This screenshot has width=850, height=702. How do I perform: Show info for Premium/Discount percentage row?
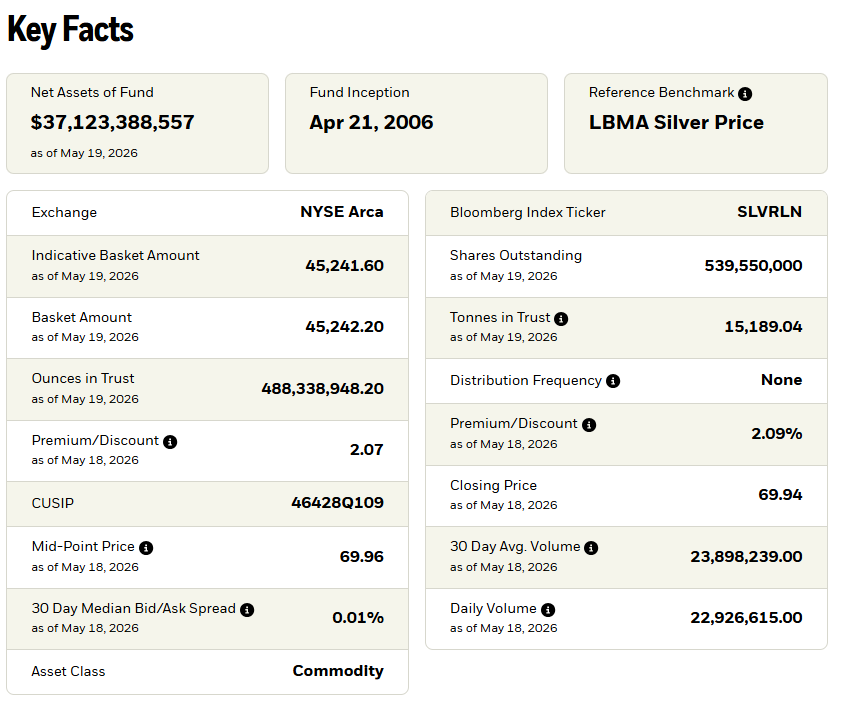(x=589, y=425)
